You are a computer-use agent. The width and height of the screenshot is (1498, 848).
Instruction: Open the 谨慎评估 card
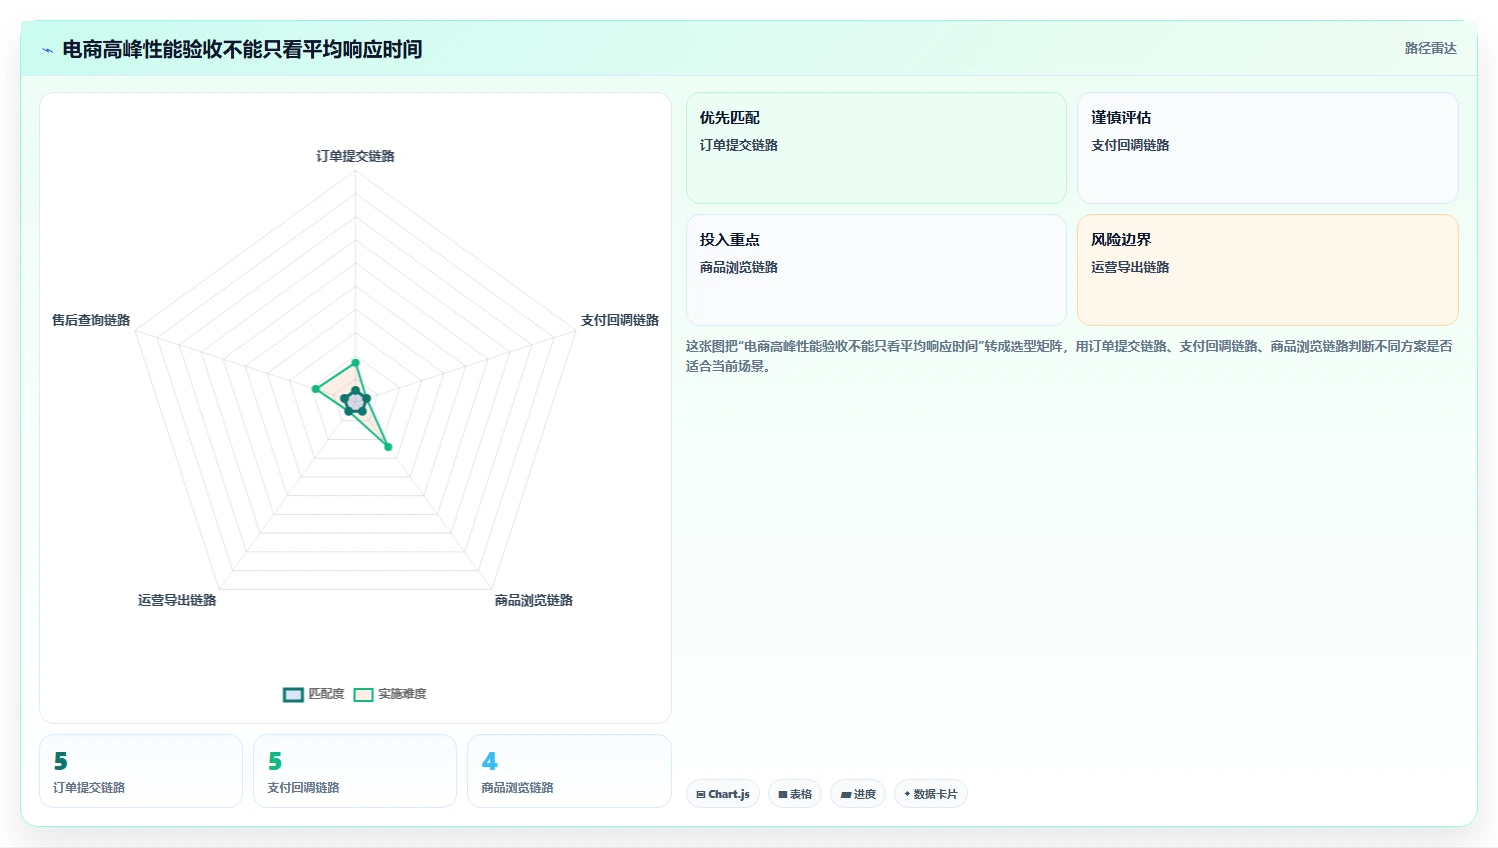(1268, 148)
